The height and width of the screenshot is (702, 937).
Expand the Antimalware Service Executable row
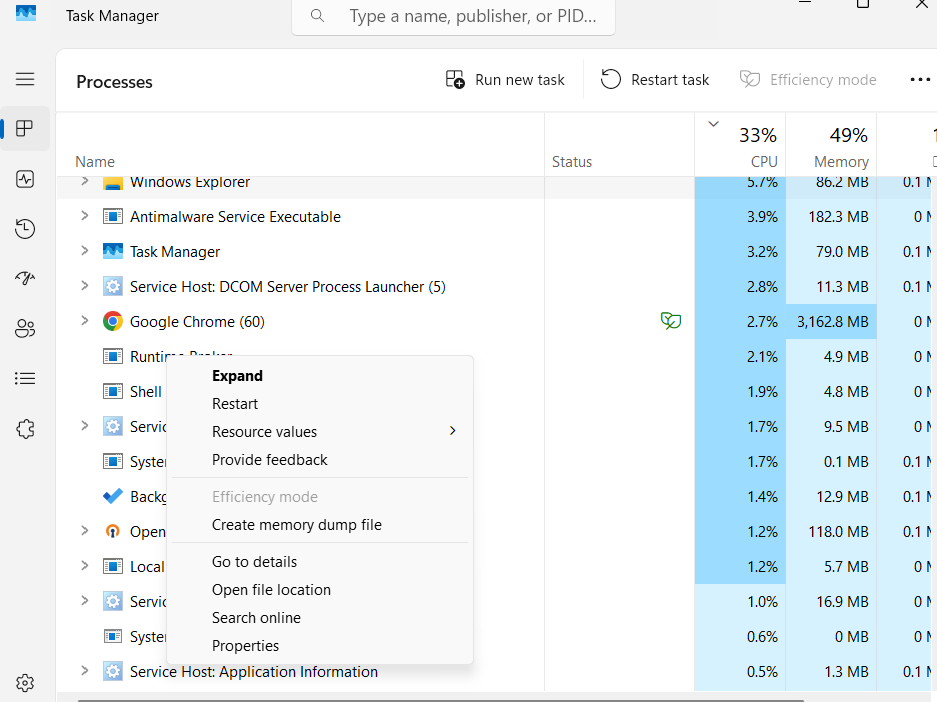[x=84, y=216]
